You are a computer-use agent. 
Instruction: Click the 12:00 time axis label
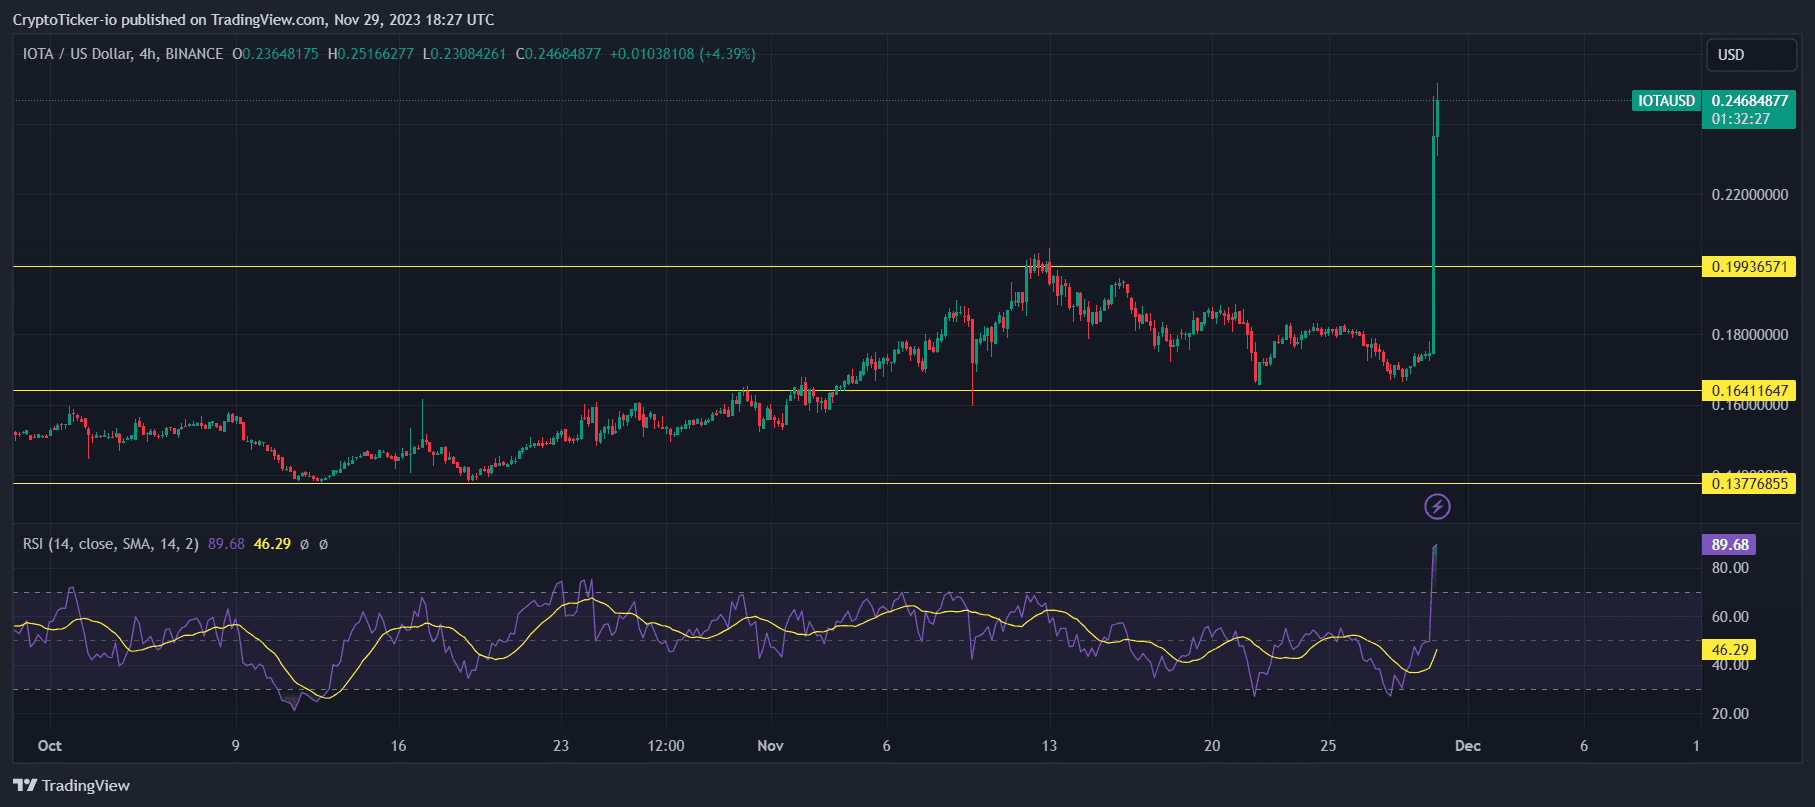tap(666, 746)
